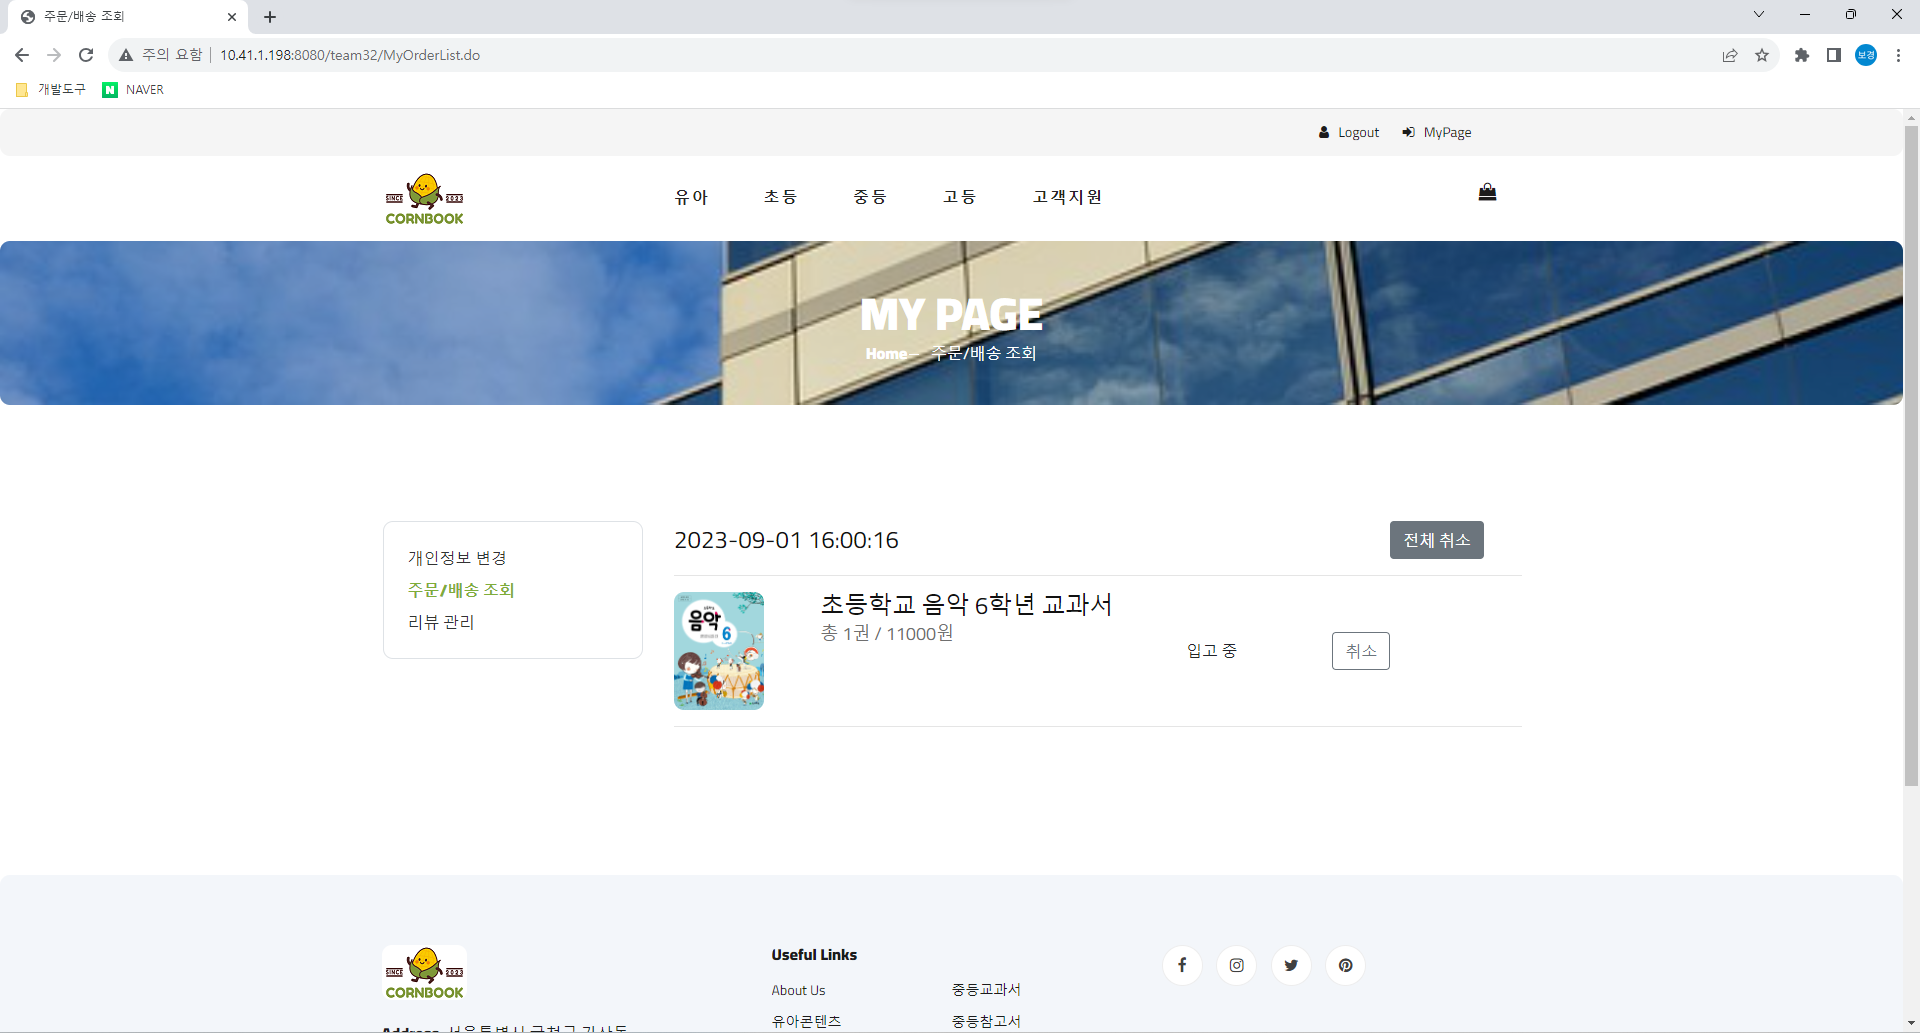Open the Instagram social icon
This screenshot has width=1920, height=1033.
coord(1237,965)
